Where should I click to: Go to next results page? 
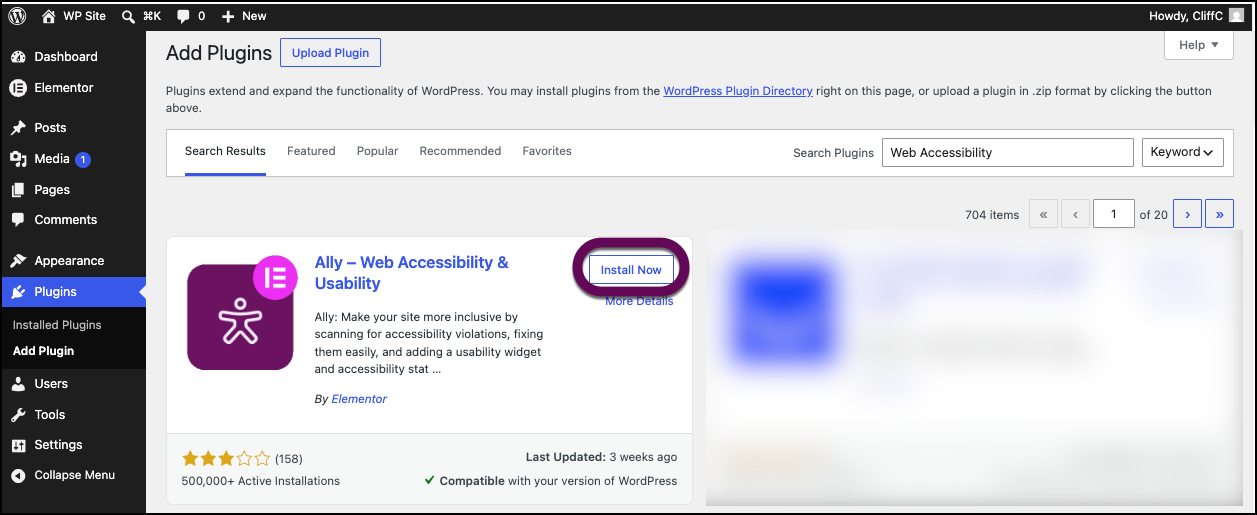(x=1187, y=214)
